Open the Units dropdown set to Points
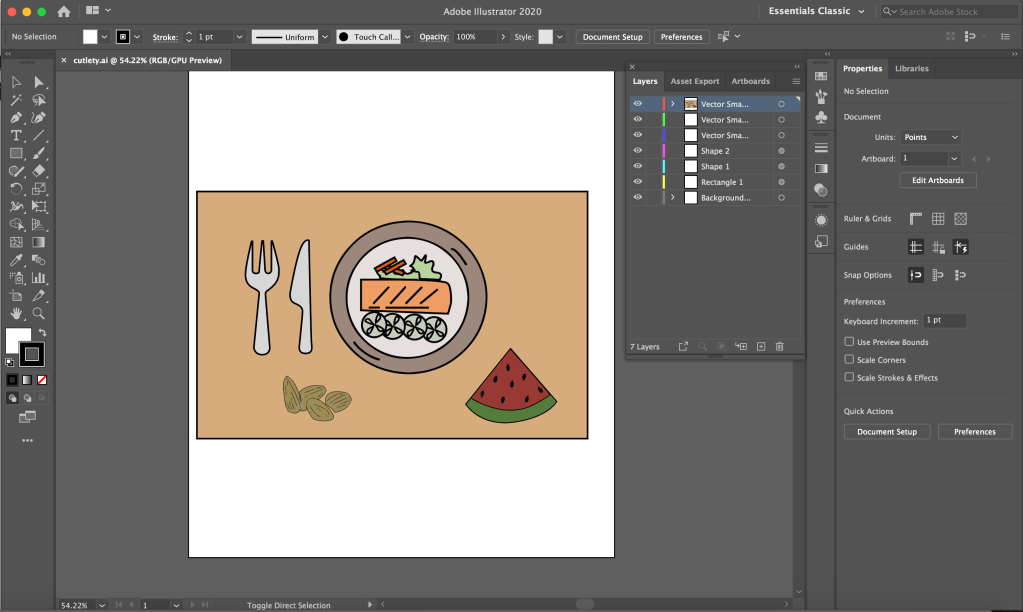This screenshot has height=612, width=1023. [x=930, y=137]
